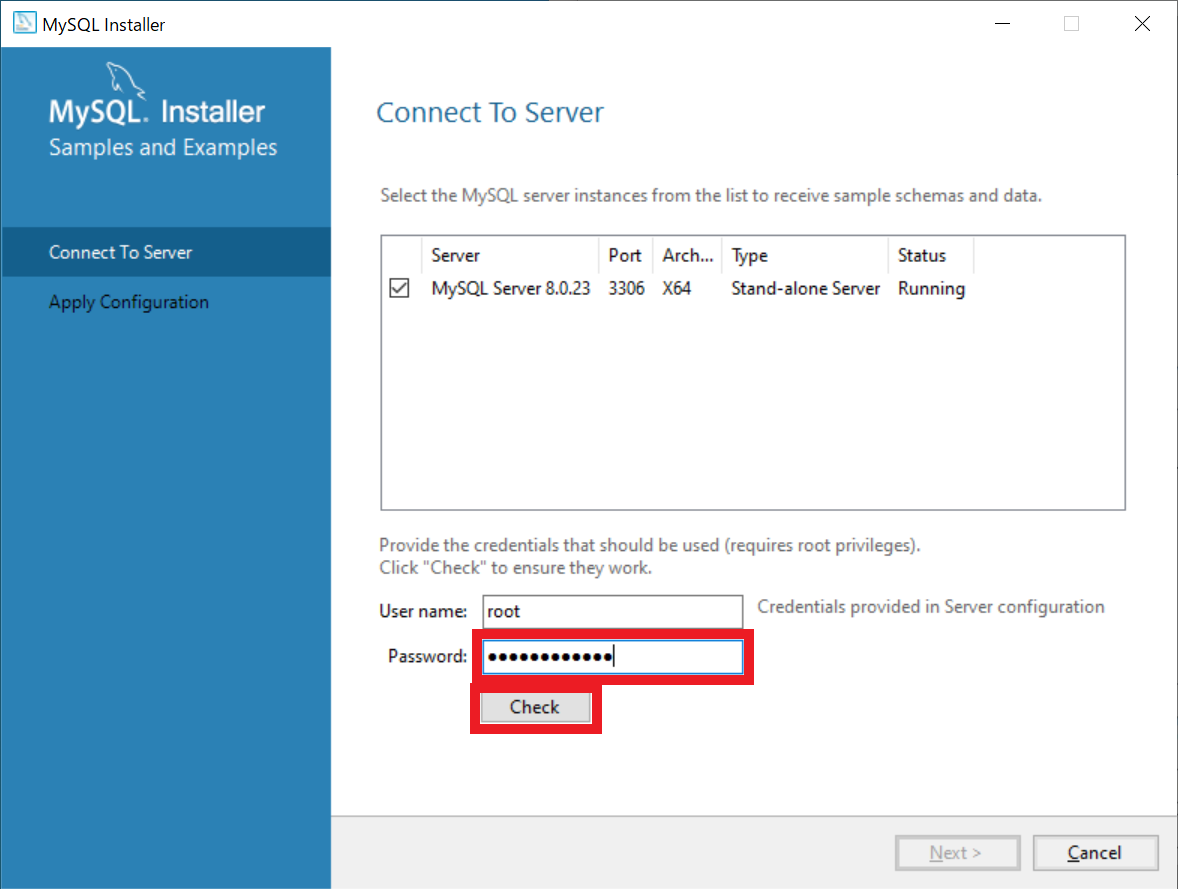1178x889 pixels.
Task: Click the MySQL dolphin logo
Action: point(125,80)
